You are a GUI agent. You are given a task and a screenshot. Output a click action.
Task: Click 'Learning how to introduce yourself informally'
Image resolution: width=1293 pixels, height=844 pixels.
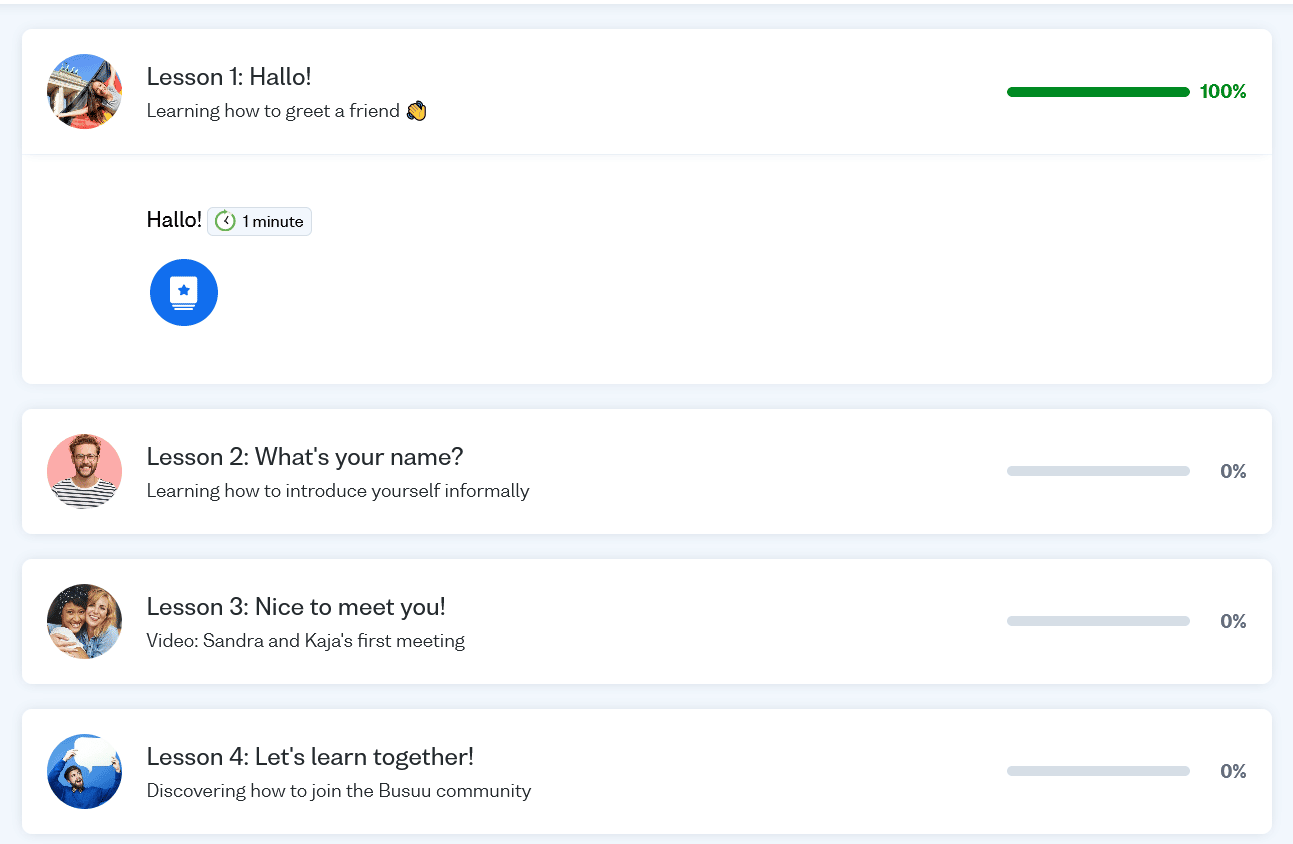click(338, 491)
